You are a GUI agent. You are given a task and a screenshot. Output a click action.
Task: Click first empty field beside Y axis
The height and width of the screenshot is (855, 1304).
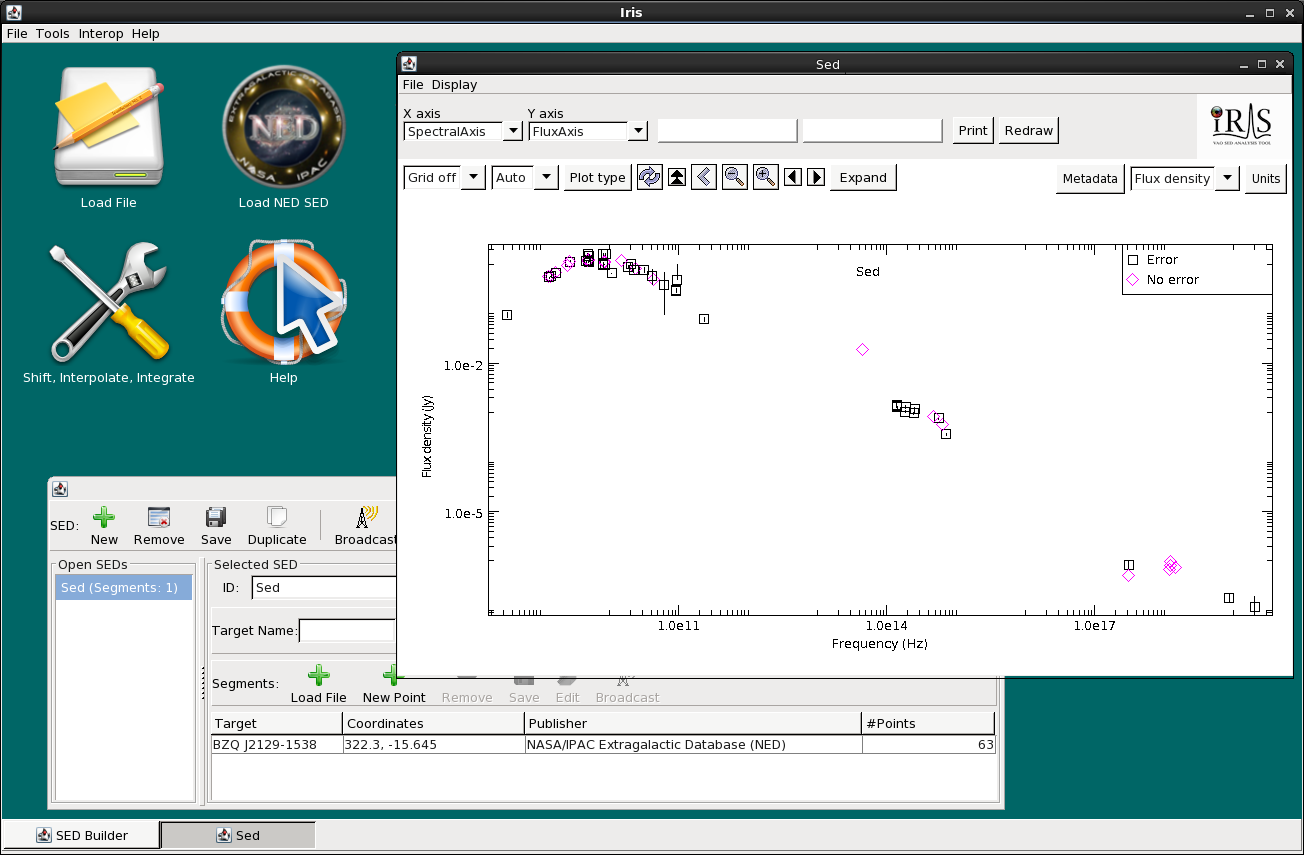click(727, 131)
